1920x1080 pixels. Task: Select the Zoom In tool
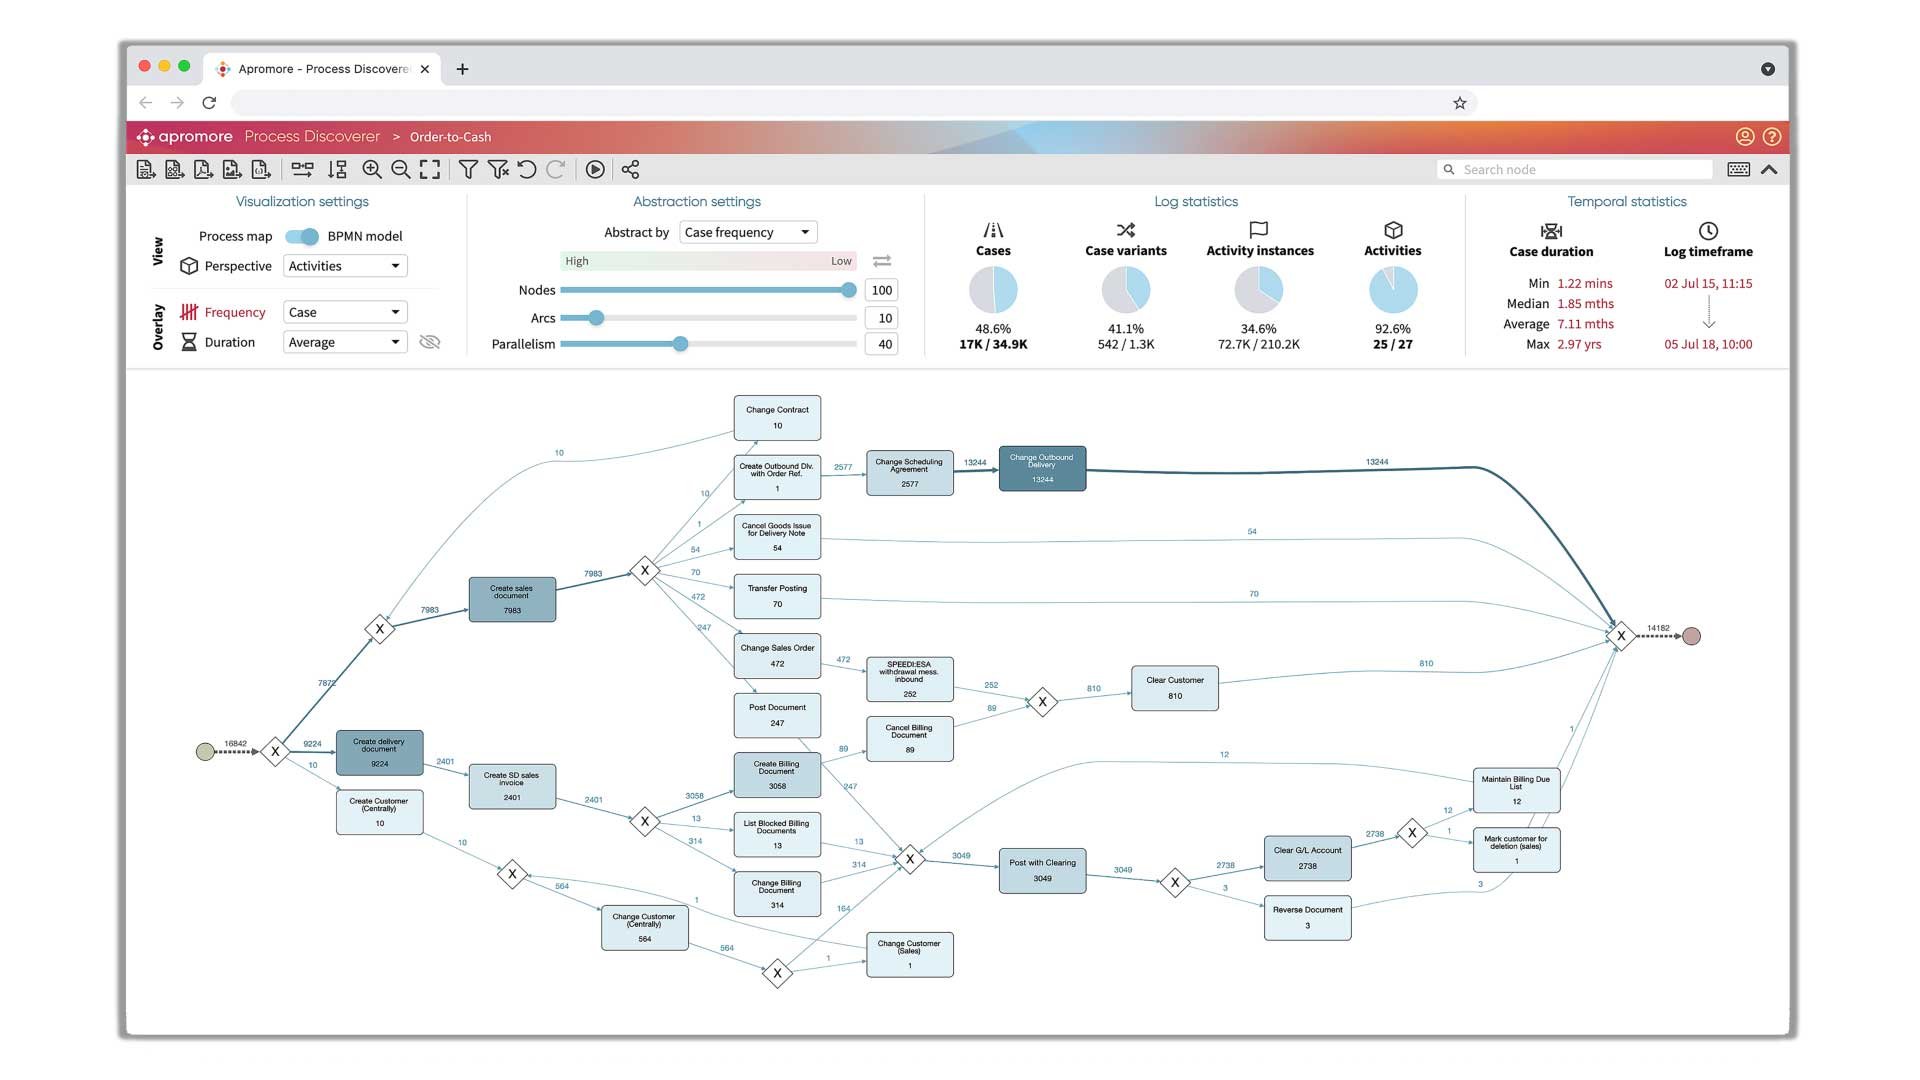click(x=370, y=170)
